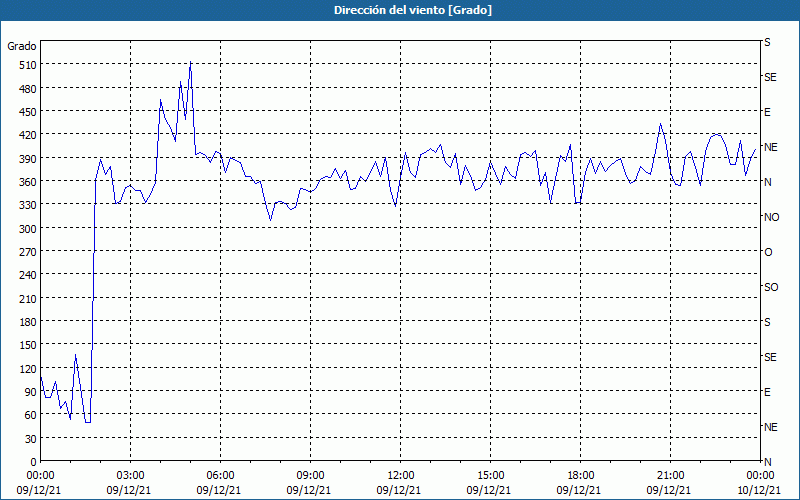Select the 'NE' compass label beside the 30 gridline
800x500 pixels.
(x=771, y=427)
